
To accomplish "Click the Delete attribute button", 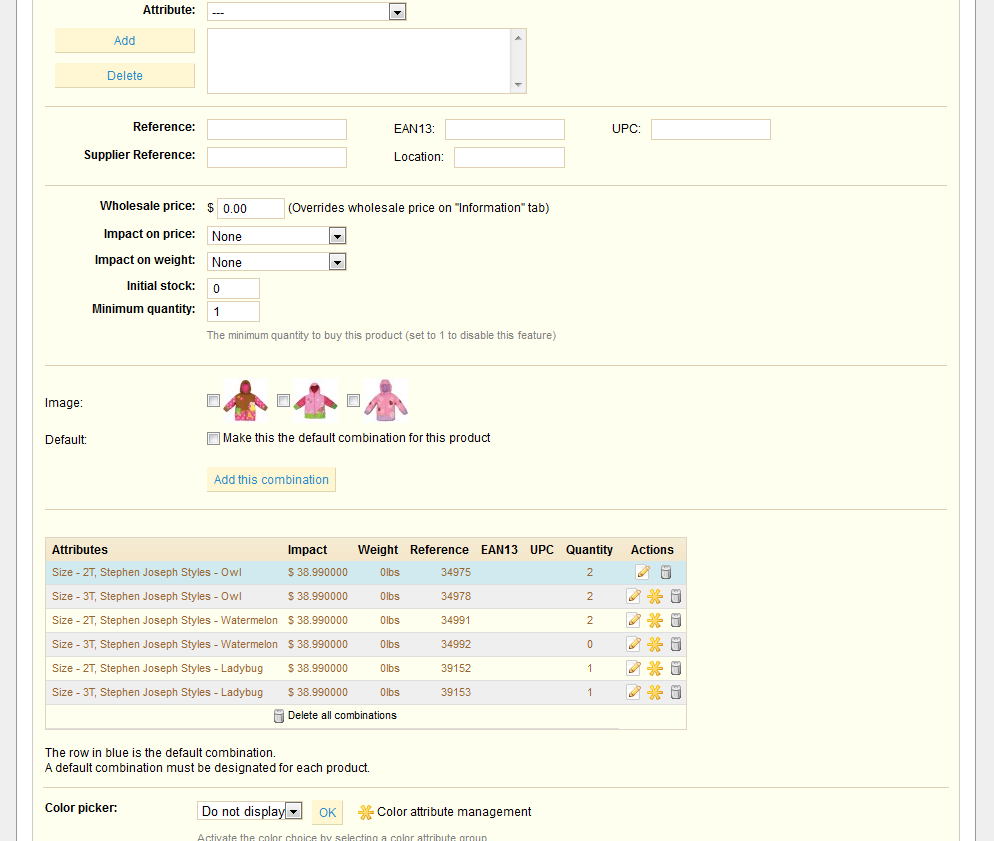I will [x=125, y=75].
